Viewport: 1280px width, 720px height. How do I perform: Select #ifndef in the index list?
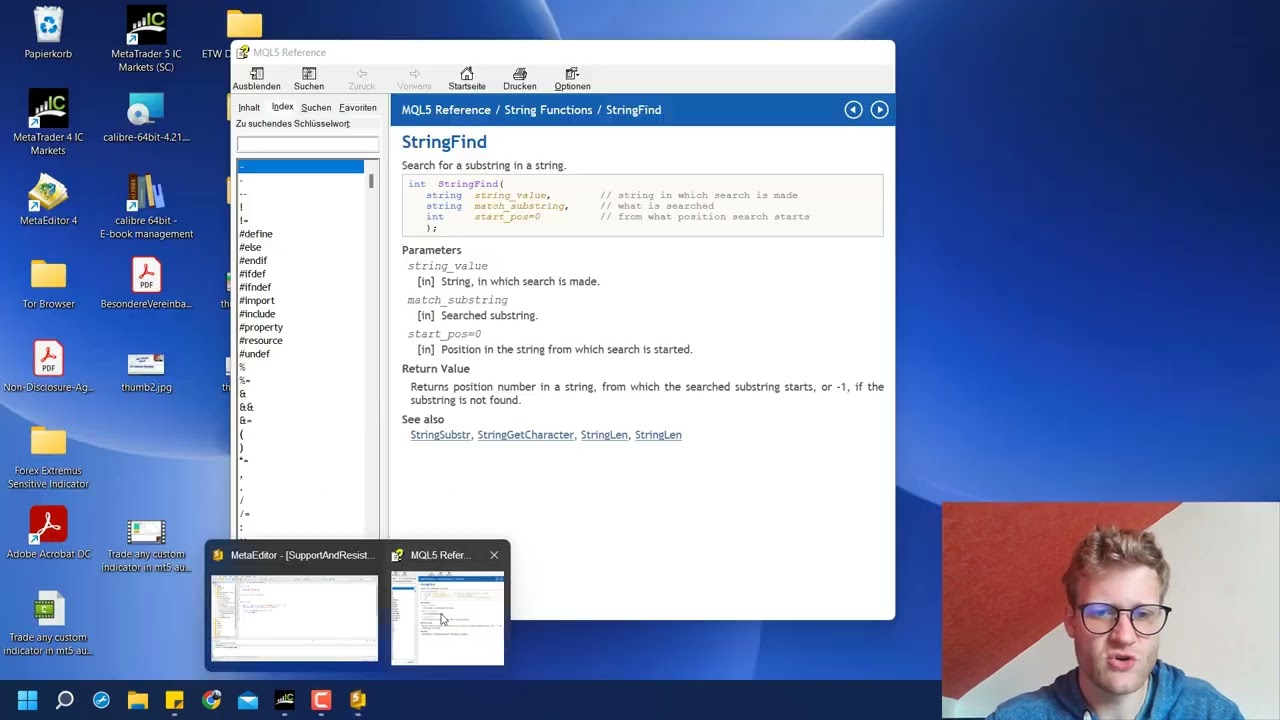[x=255, y=287]
